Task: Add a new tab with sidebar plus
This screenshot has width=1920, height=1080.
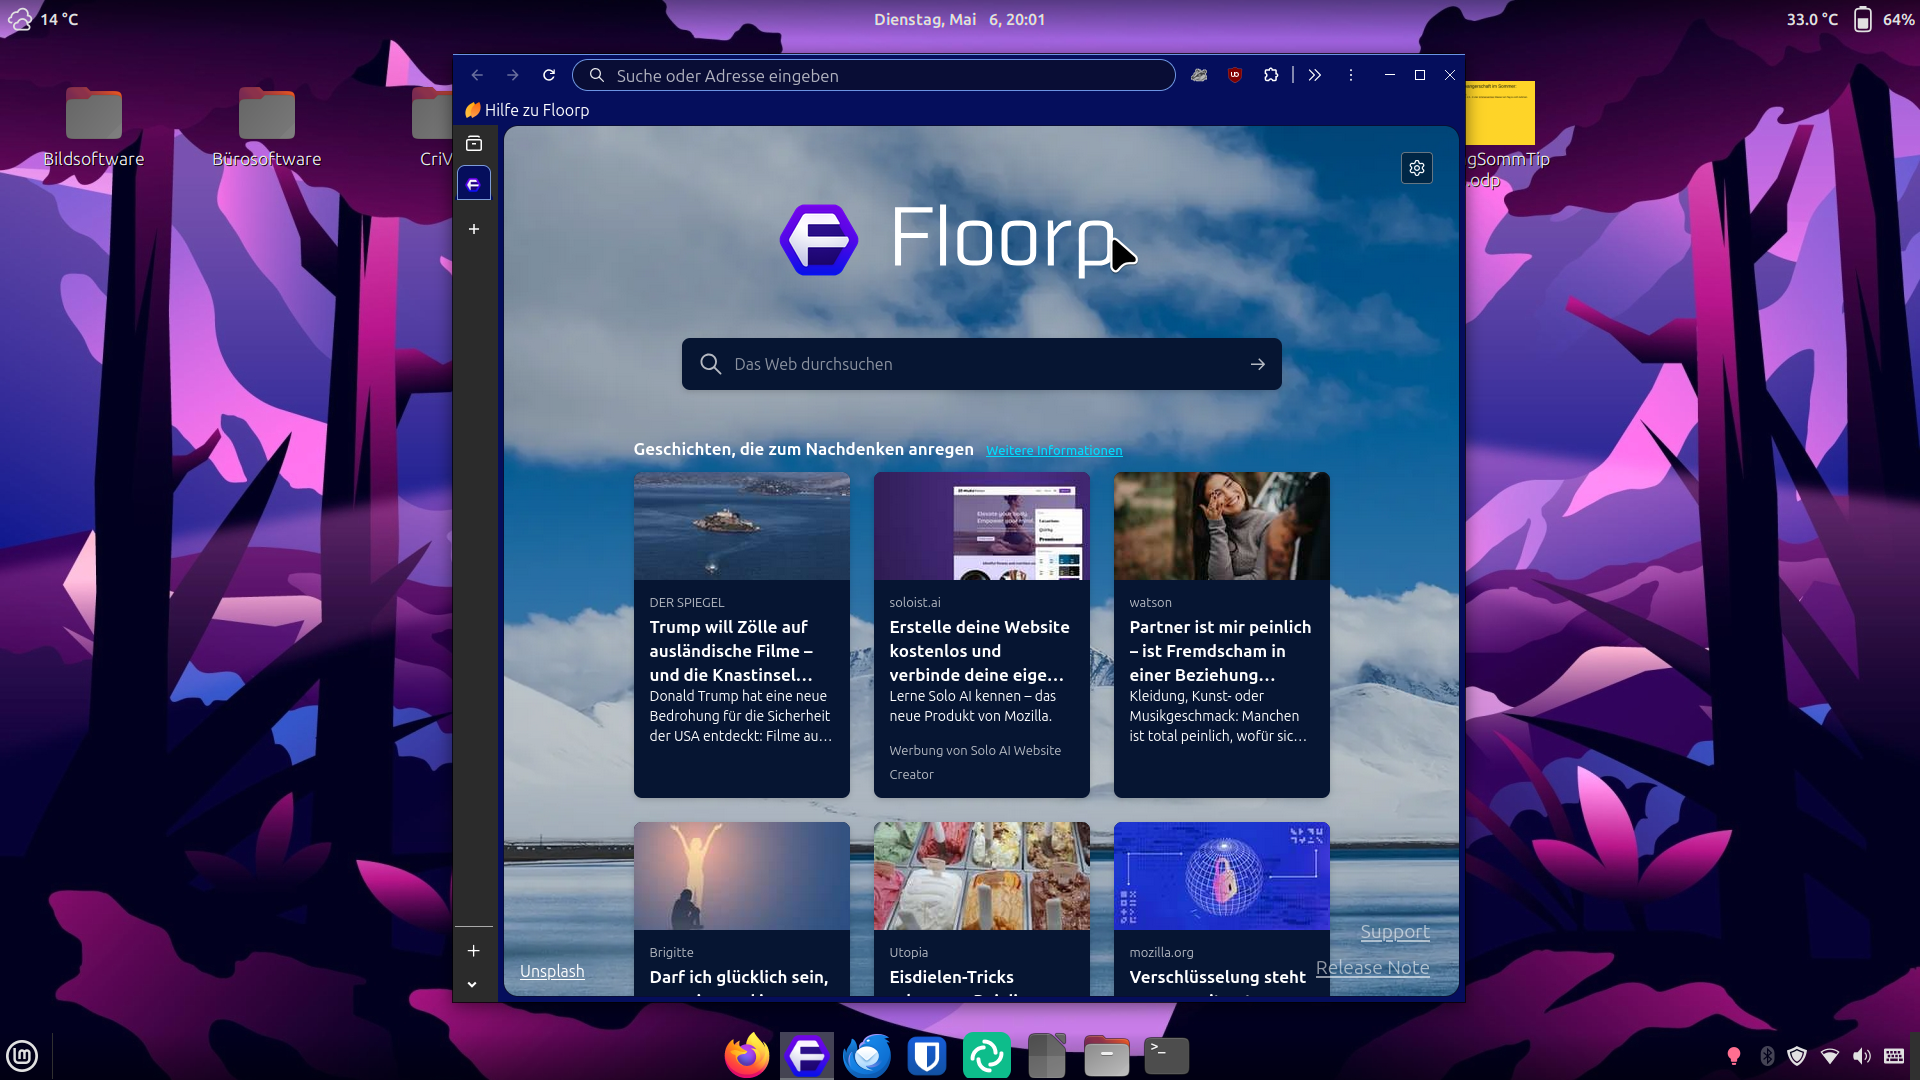Action: (x=474, y=229)
